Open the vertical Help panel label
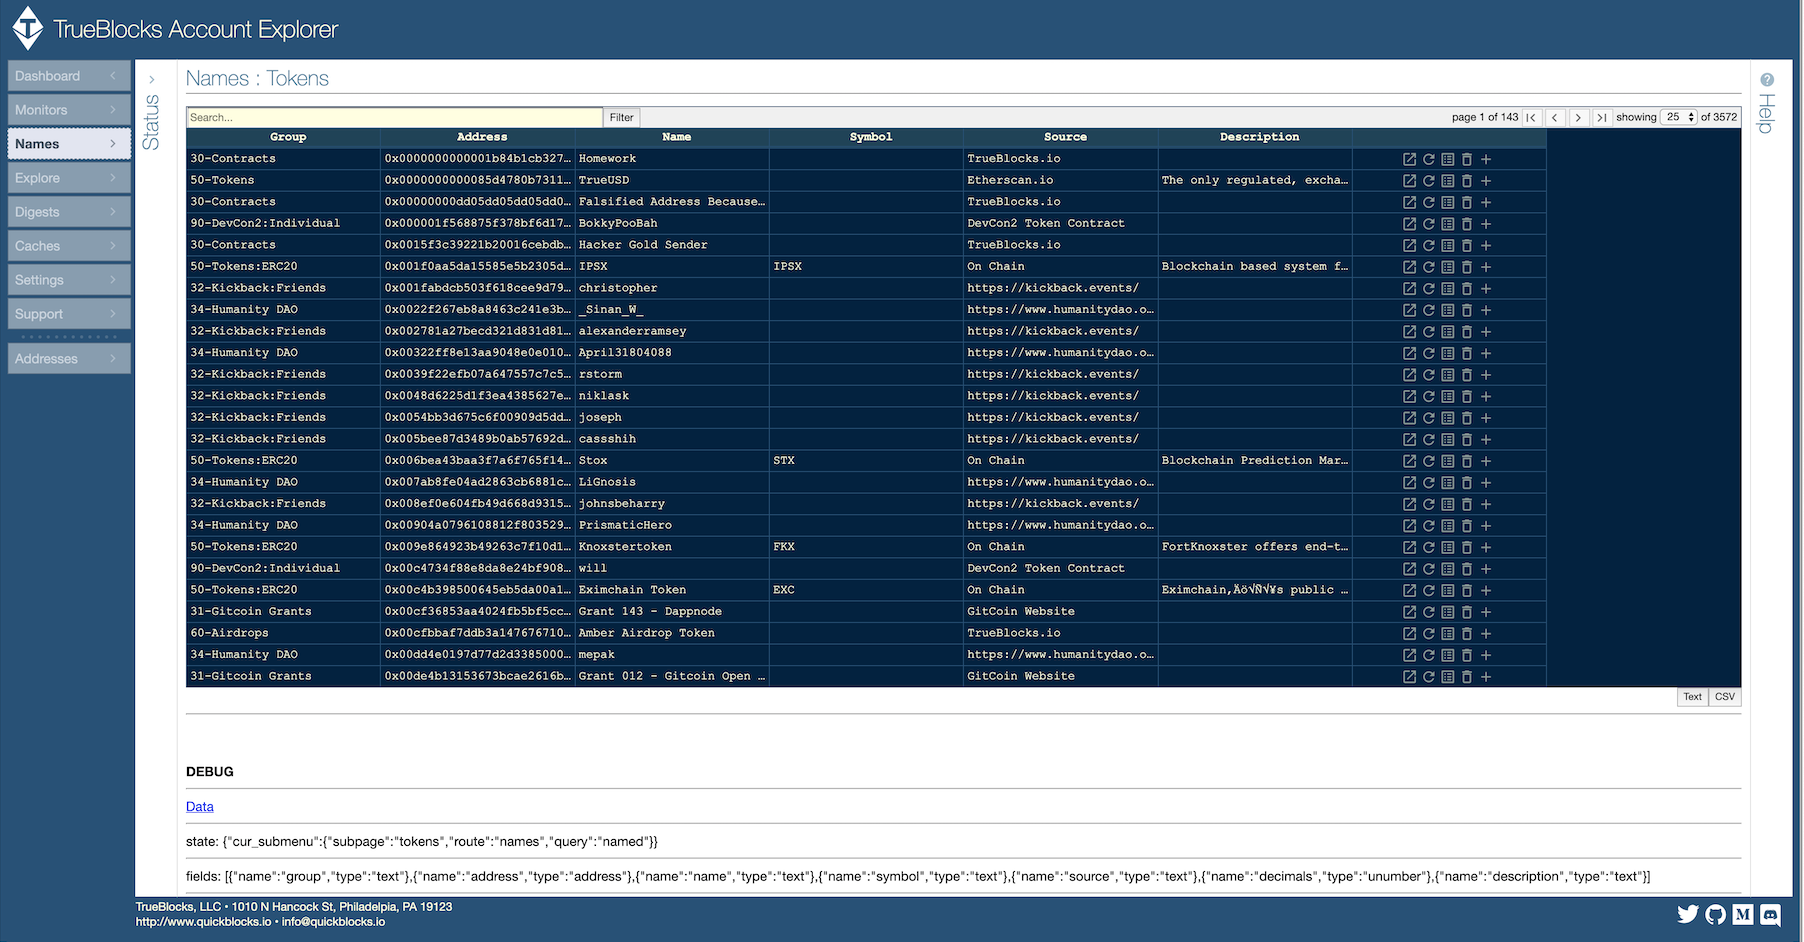Screen dimensions: 1804x942 (x=1767, y=113)
